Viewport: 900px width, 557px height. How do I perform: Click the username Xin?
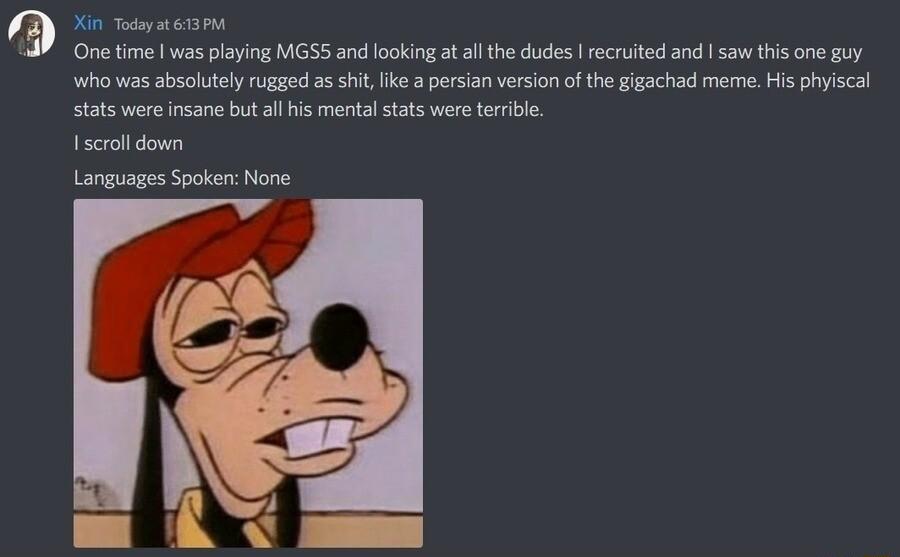tap(88, 23)
